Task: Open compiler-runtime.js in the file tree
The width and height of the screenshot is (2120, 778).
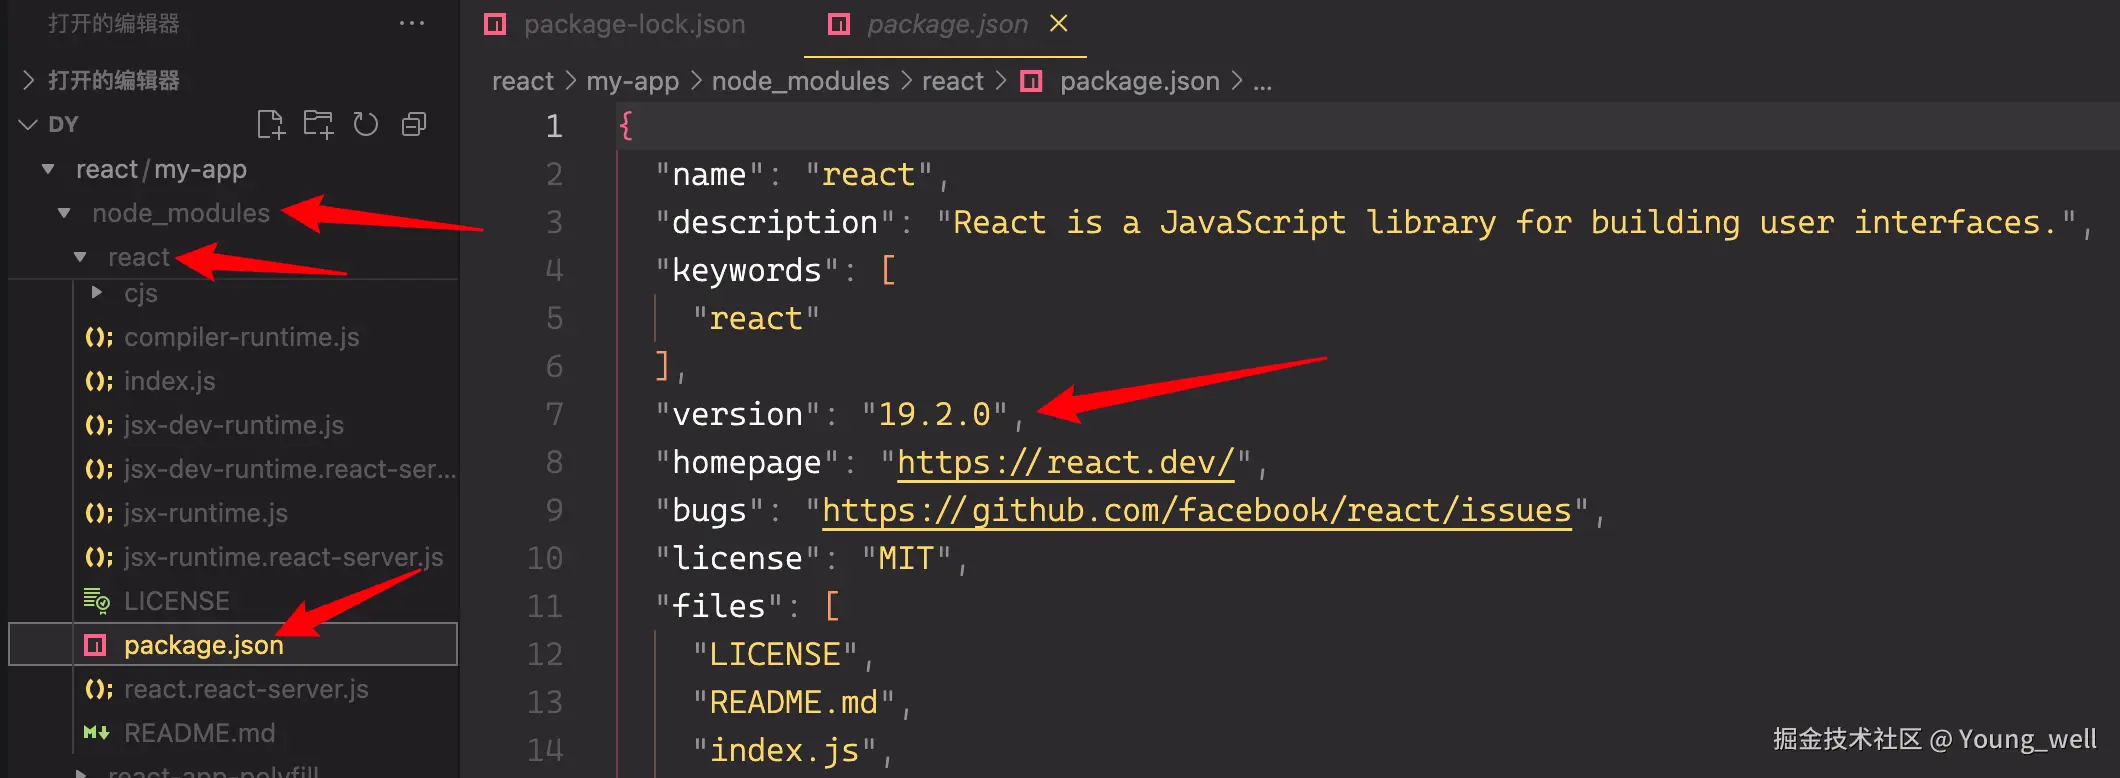Action: pos(241,337)
